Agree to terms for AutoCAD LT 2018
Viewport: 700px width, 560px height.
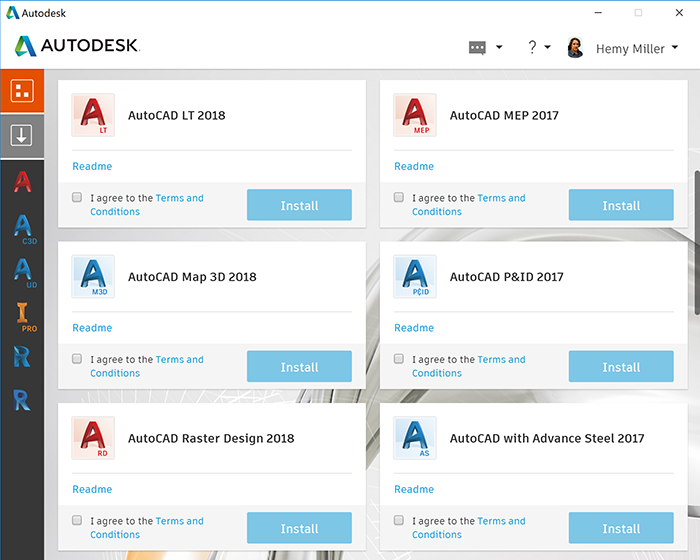pos(77,197)
